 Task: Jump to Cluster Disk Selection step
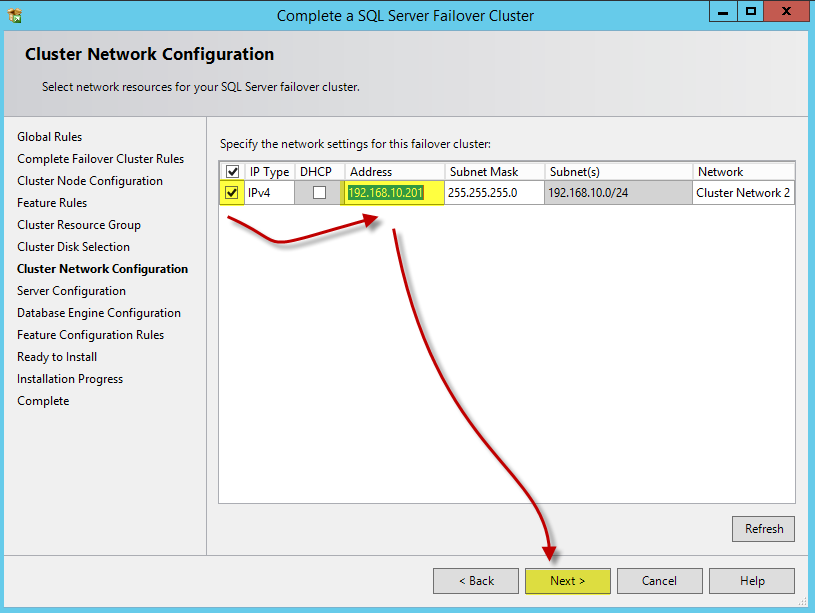73,247
